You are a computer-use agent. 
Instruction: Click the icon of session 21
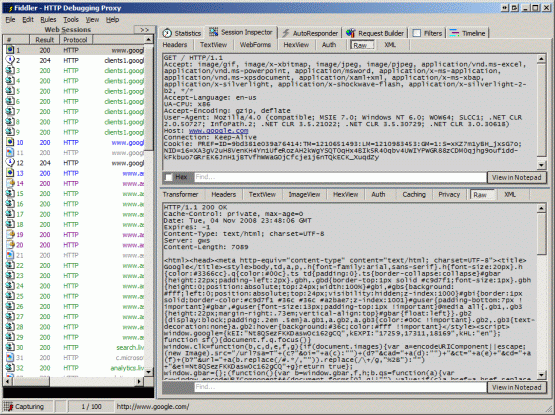click(10, 255)
